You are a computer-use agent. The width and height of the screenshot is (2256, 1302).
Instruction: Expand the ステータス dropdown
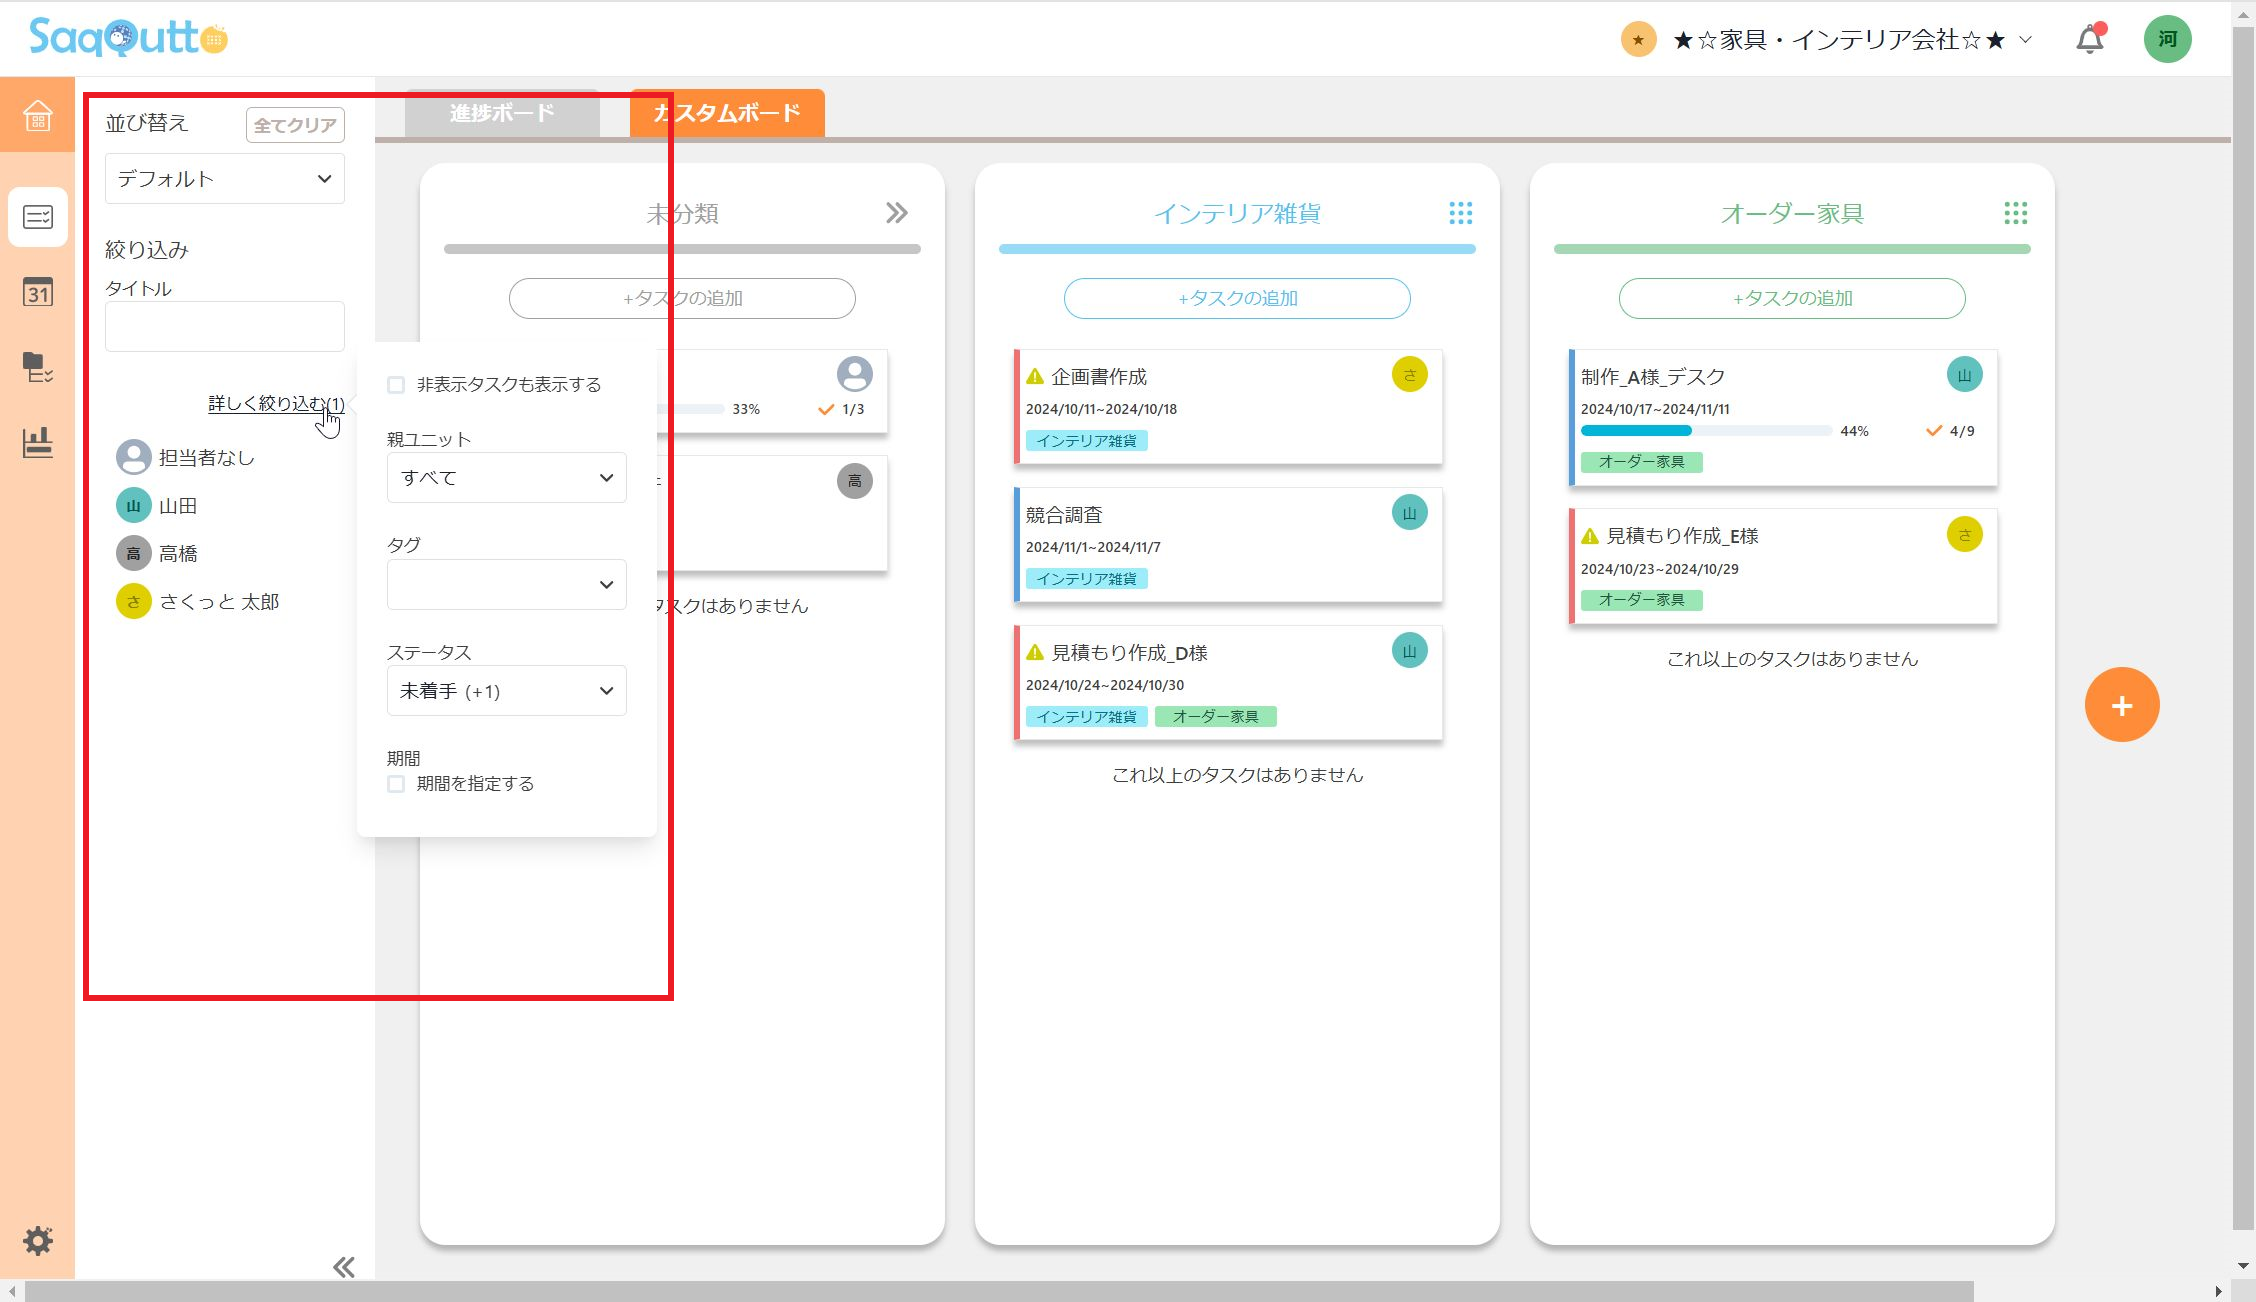coord(506,691)
